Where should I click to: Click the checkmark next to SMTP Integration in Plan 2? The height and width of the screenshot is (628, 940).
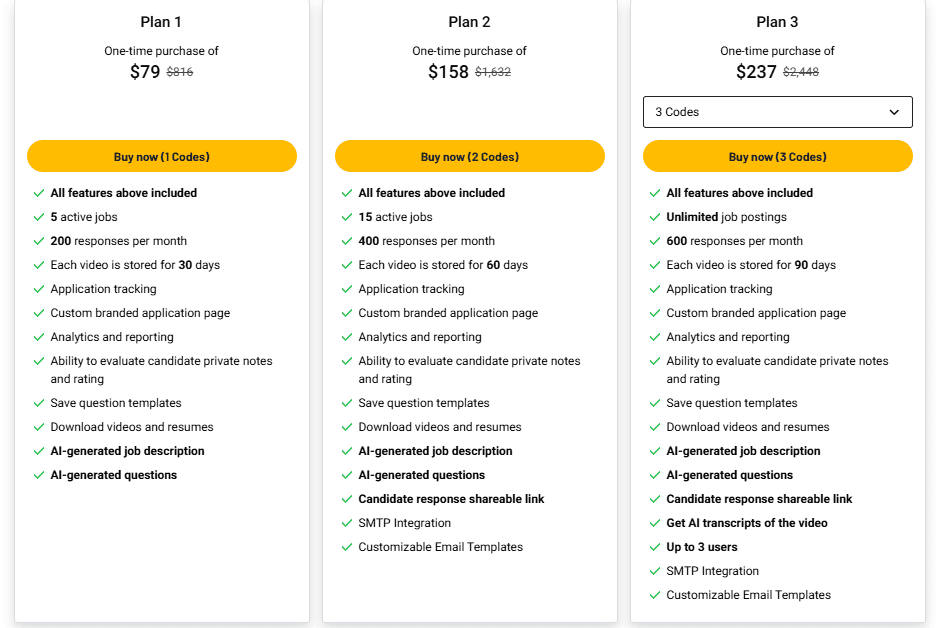point(346,523)
